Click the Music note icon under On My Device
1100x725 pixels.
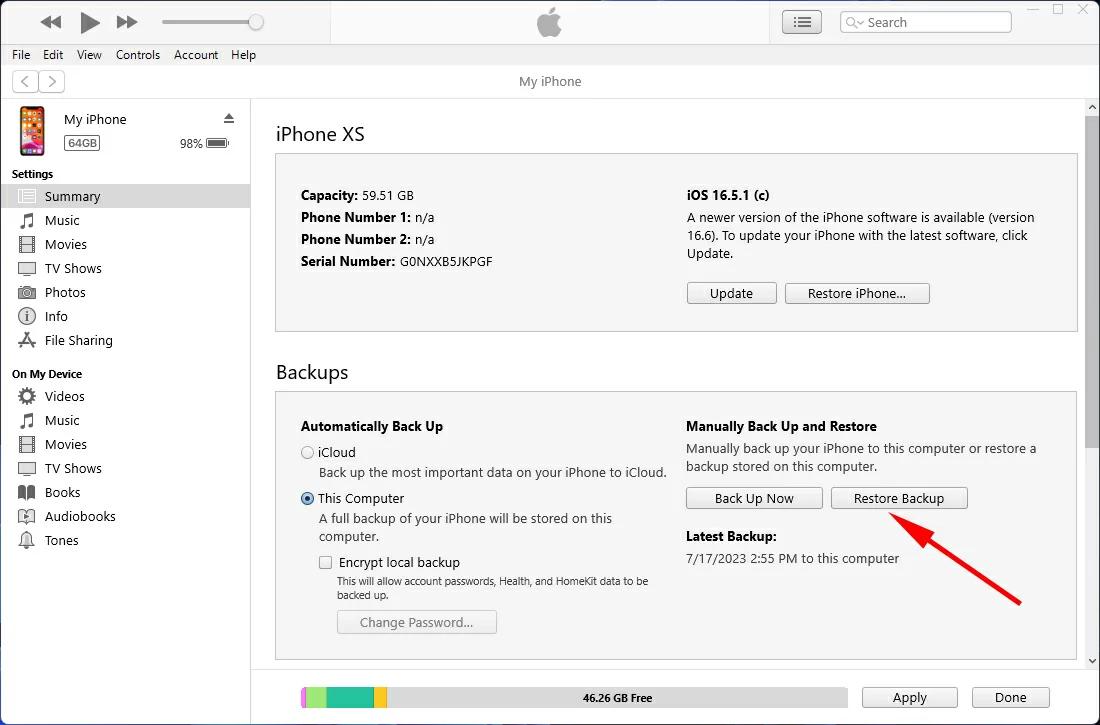[27, 420]
